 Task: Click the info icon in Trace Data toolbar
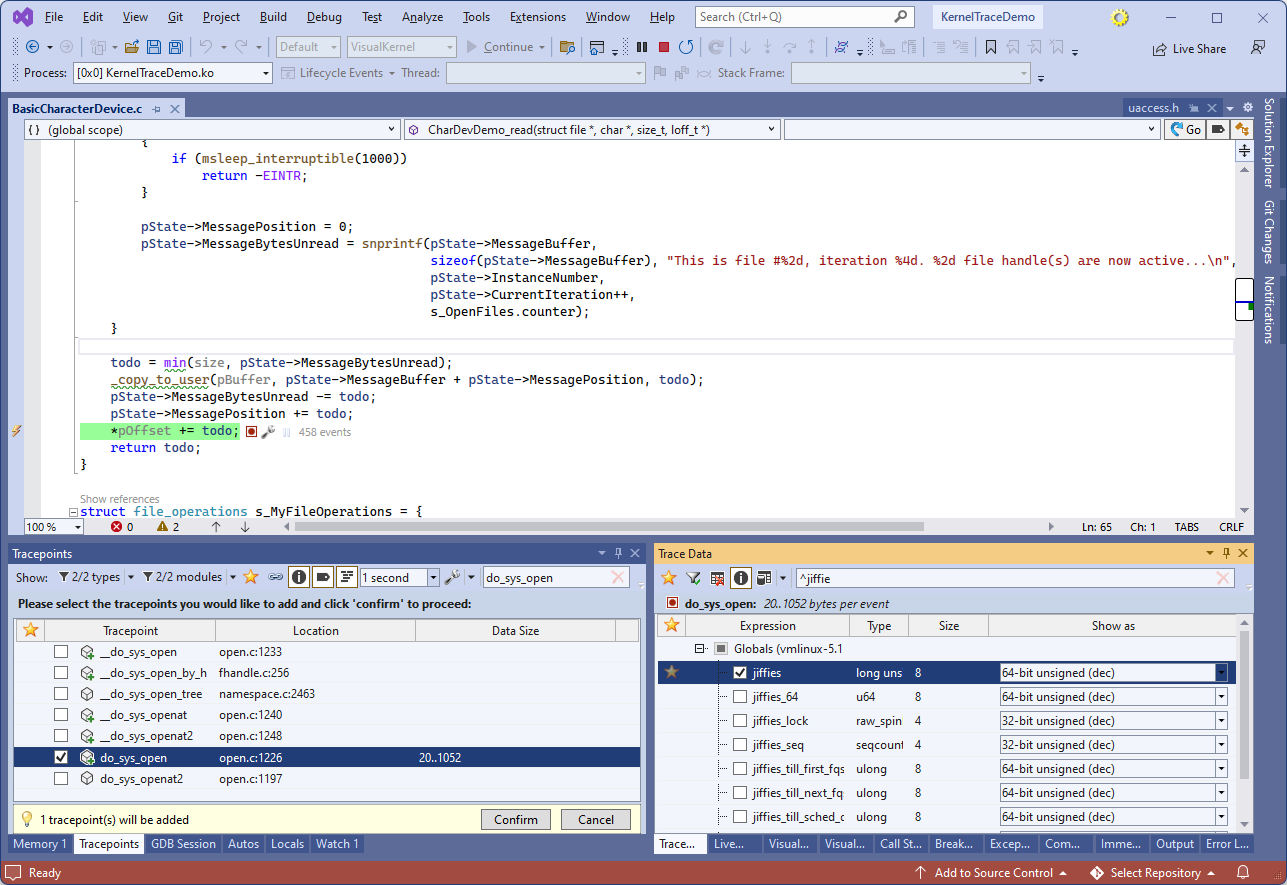[740, 578]
